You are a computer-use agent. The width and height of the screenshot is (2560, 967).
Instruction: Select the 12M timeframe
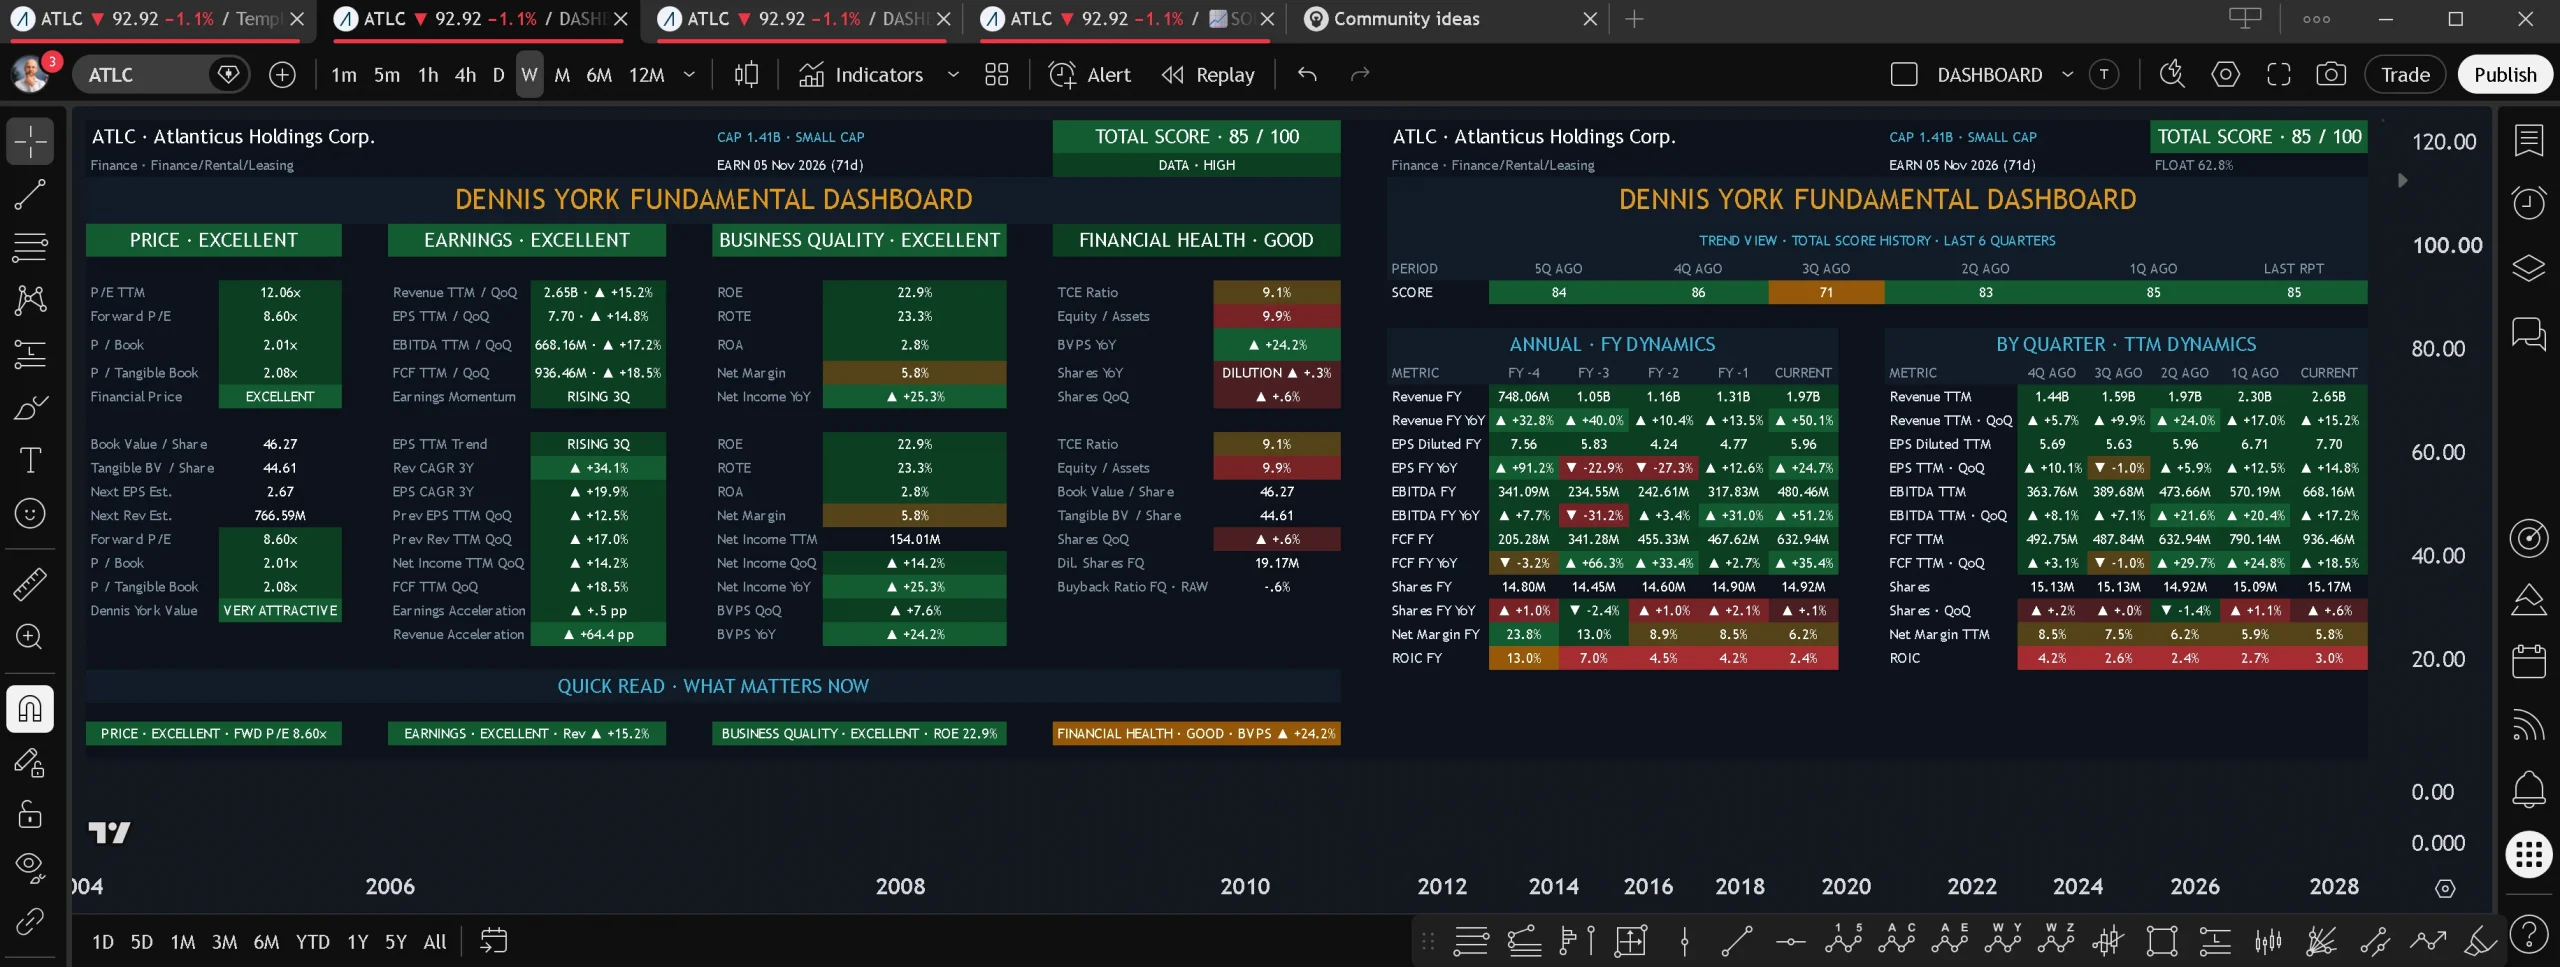click(646, 74)
